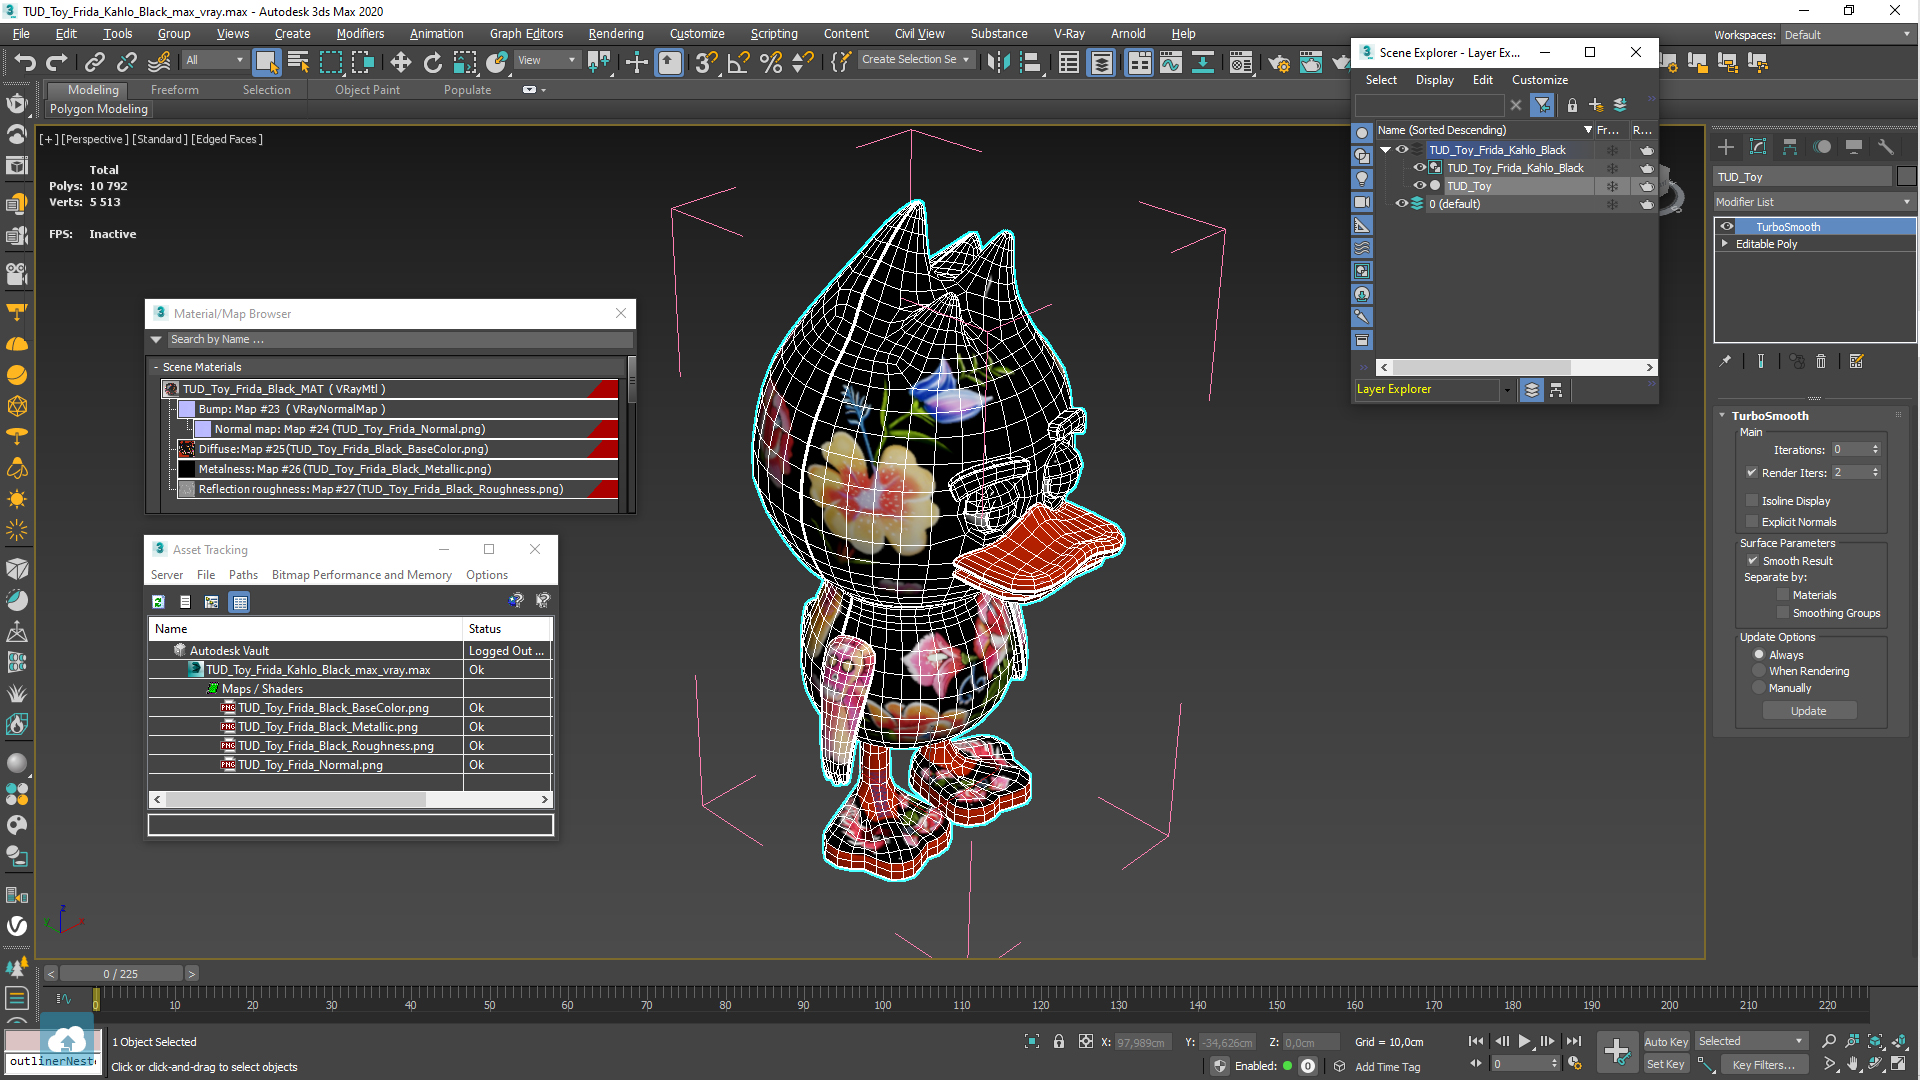This screenshot has height=1080, width=1920.
Task: Click Refresh icon in Asset Tracking
Action: 158,601
